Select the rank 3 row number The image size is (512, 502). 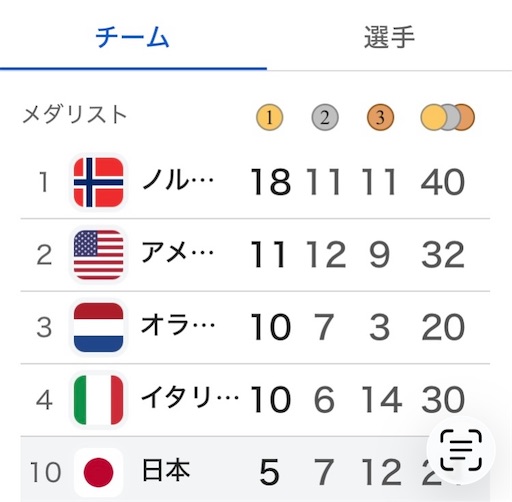[44, 327]
